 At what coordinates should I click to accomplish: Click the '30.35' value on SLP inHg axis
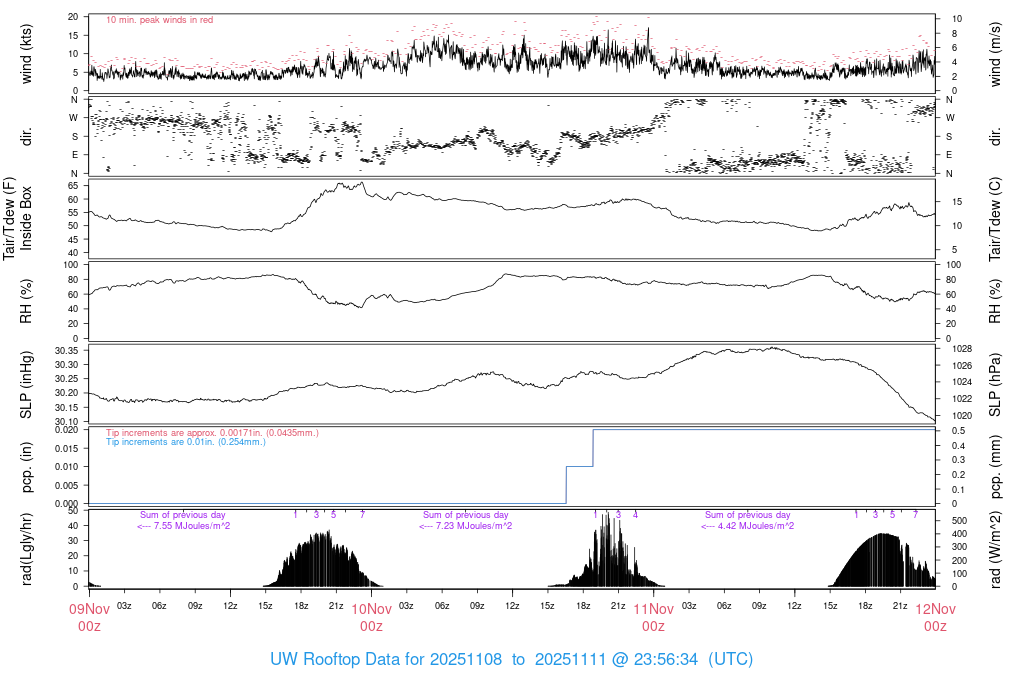pos(67,351)
